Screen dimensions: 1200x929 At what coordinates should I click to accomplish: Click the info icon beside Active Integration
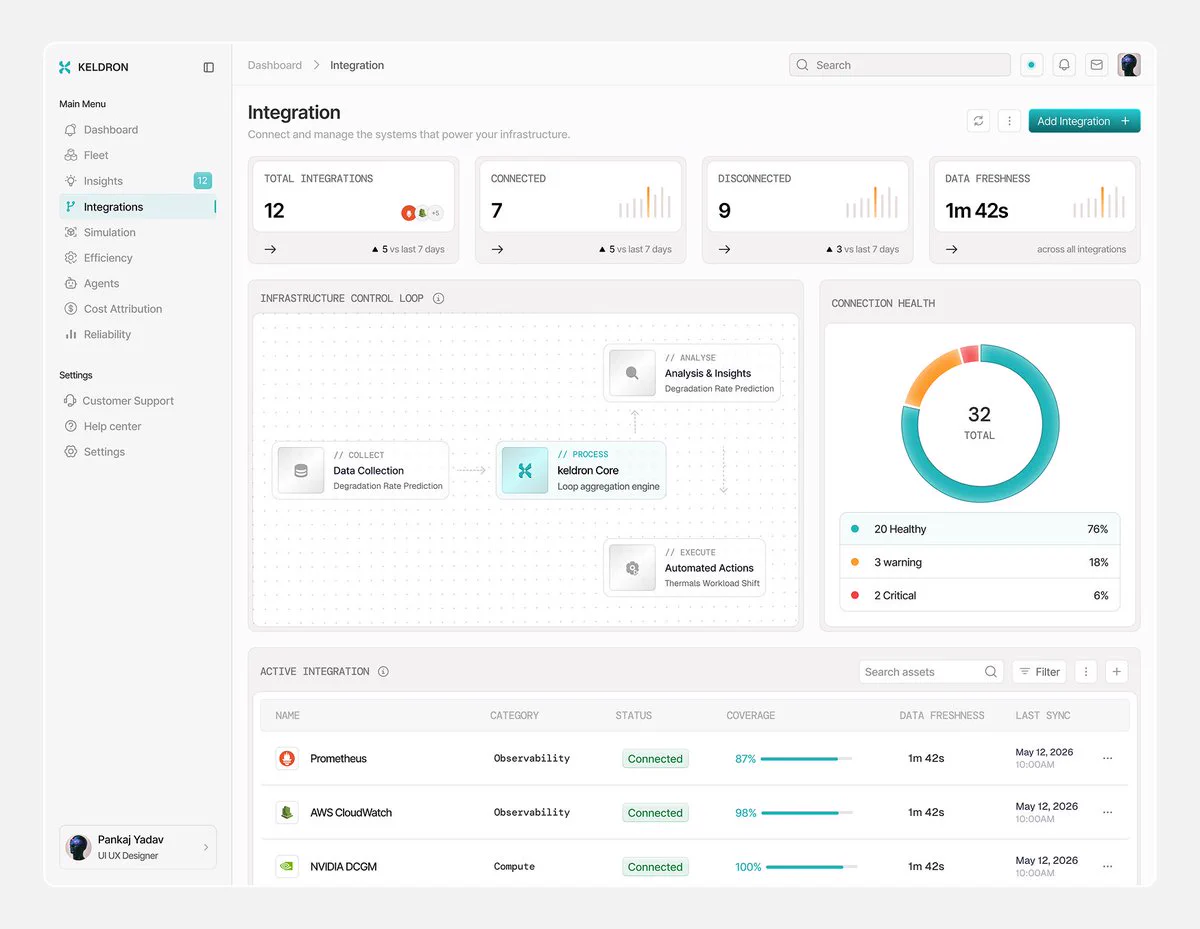click(383, 672)
